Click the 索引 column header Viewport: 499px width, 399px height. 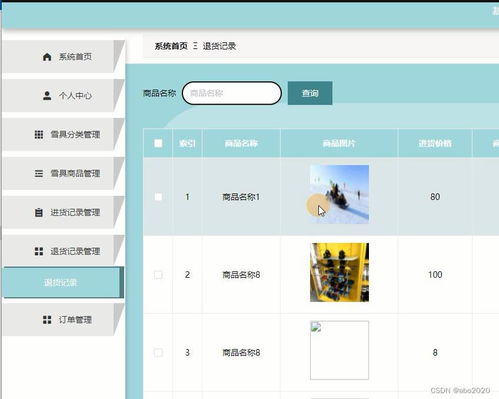coord(187,143)
